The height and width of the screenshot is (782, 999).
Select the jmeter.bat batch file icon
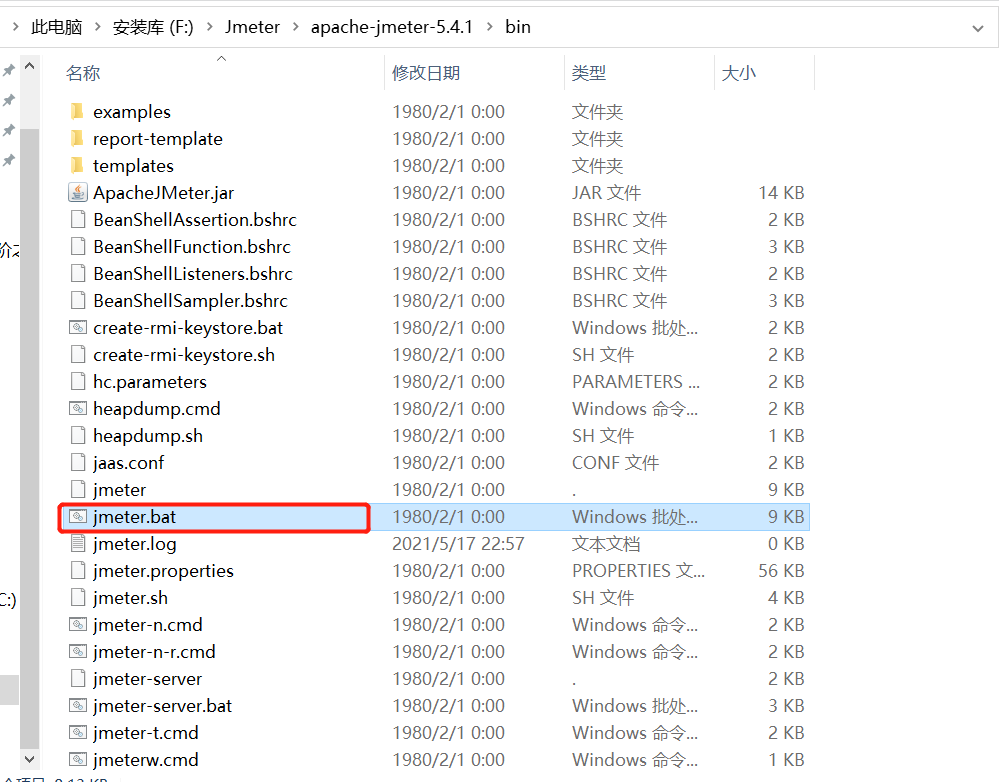(x=78, y=517)
